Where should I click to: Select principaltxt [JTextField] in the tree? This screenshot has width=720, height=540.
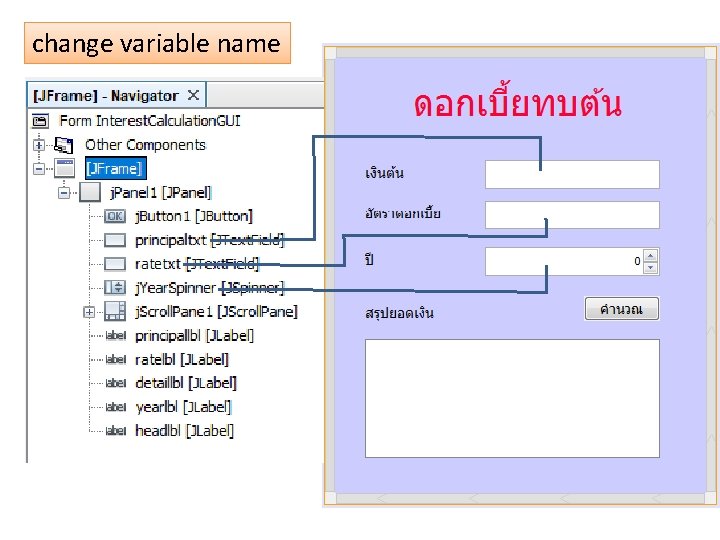coord(209,240)
